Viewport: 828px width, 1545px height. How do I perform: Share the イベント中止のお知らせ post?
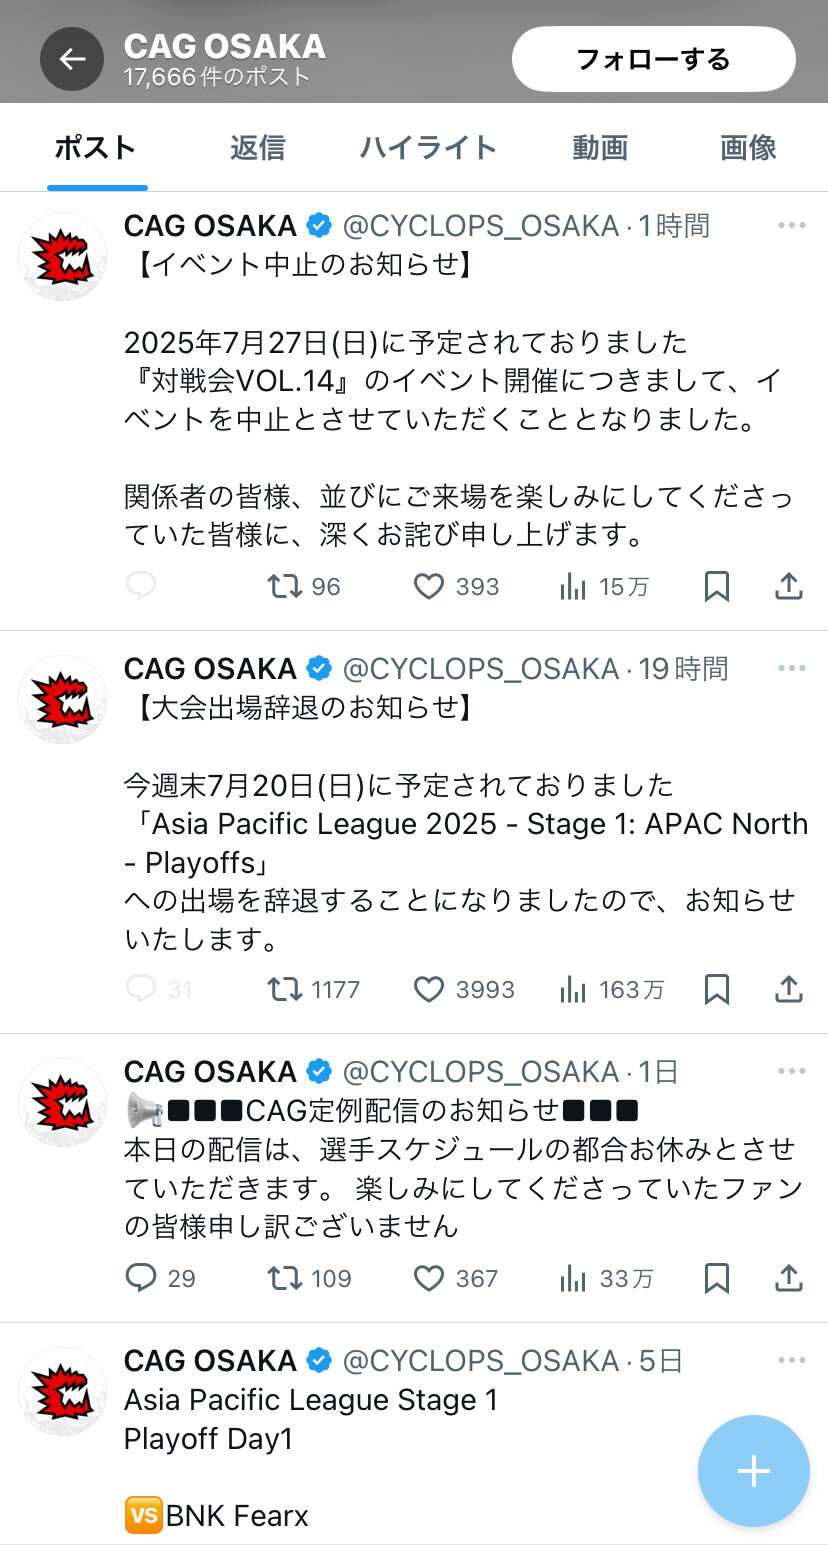coord(789,586)
